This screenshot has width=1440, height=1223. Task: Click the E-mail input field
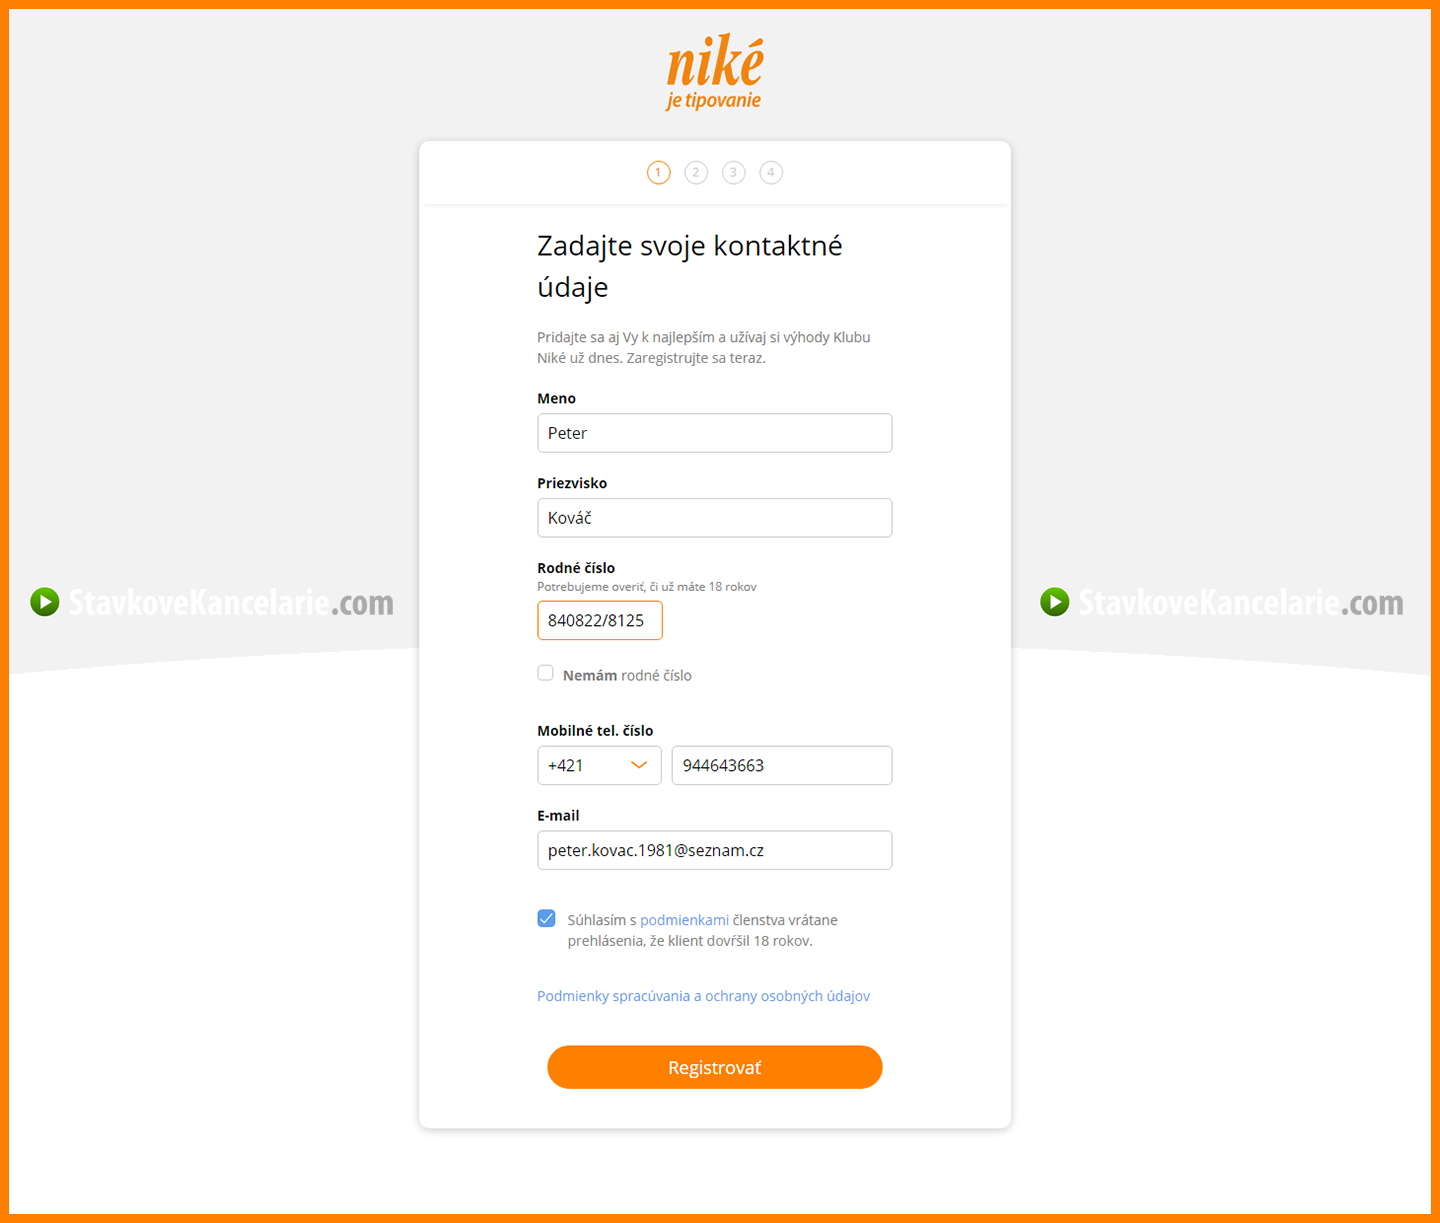click(714, 851)
